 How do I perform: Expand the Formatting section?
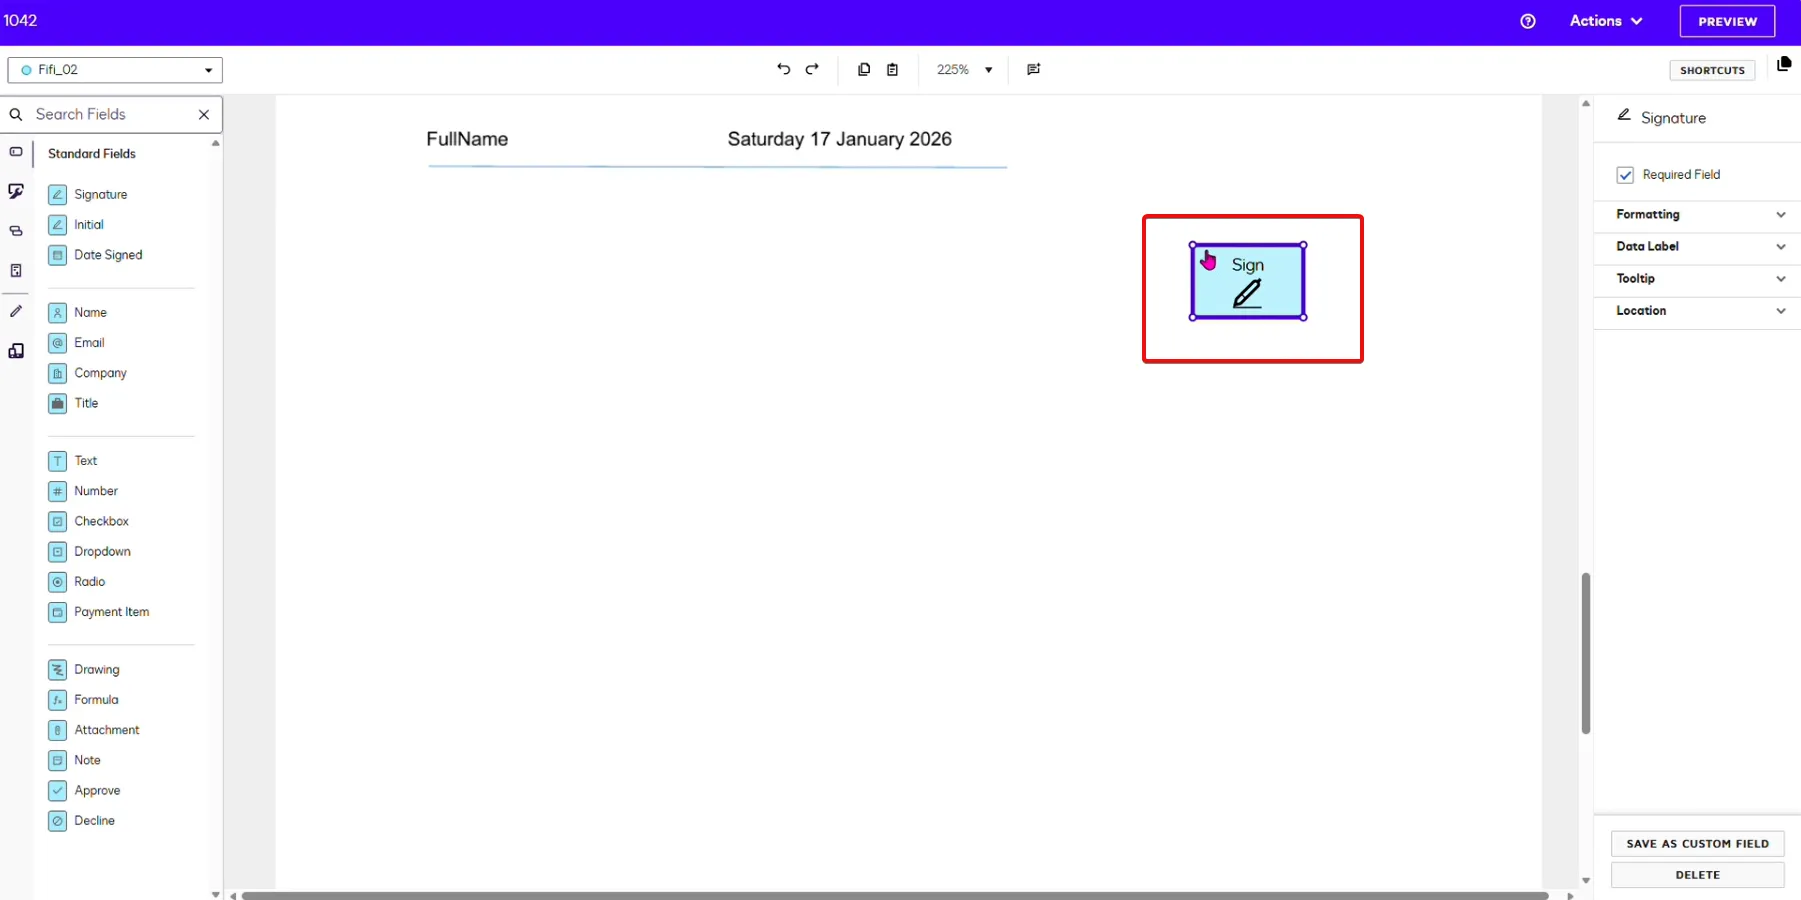pyautogui.click(x=1697, y=214)
